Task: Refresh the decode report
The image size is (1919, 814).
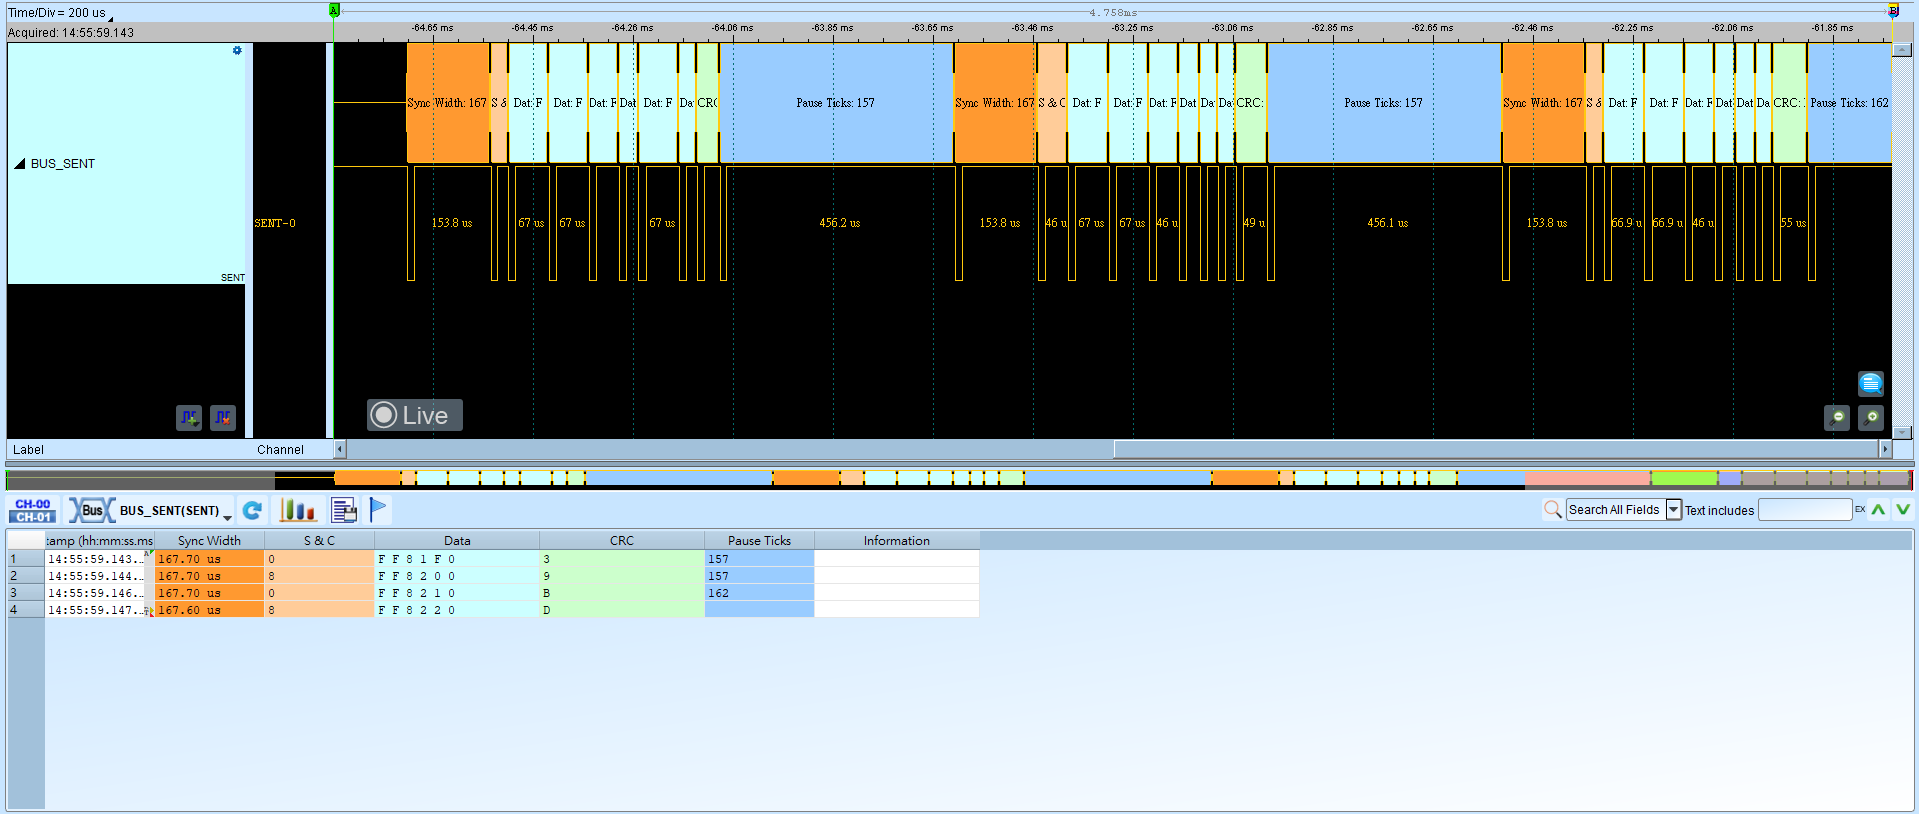Action: tap(253, 510)
